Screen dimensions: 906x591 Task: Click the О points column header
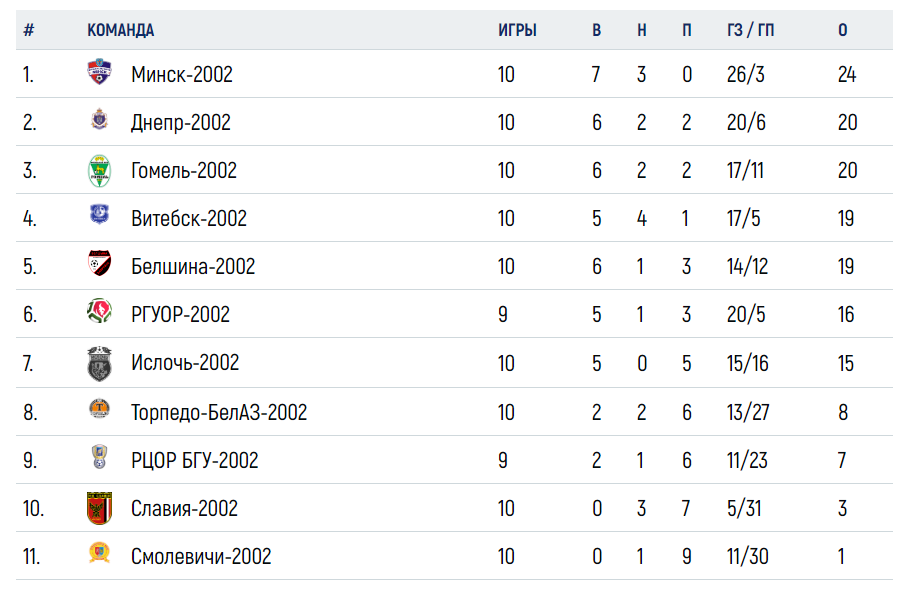tap(843, 30)
